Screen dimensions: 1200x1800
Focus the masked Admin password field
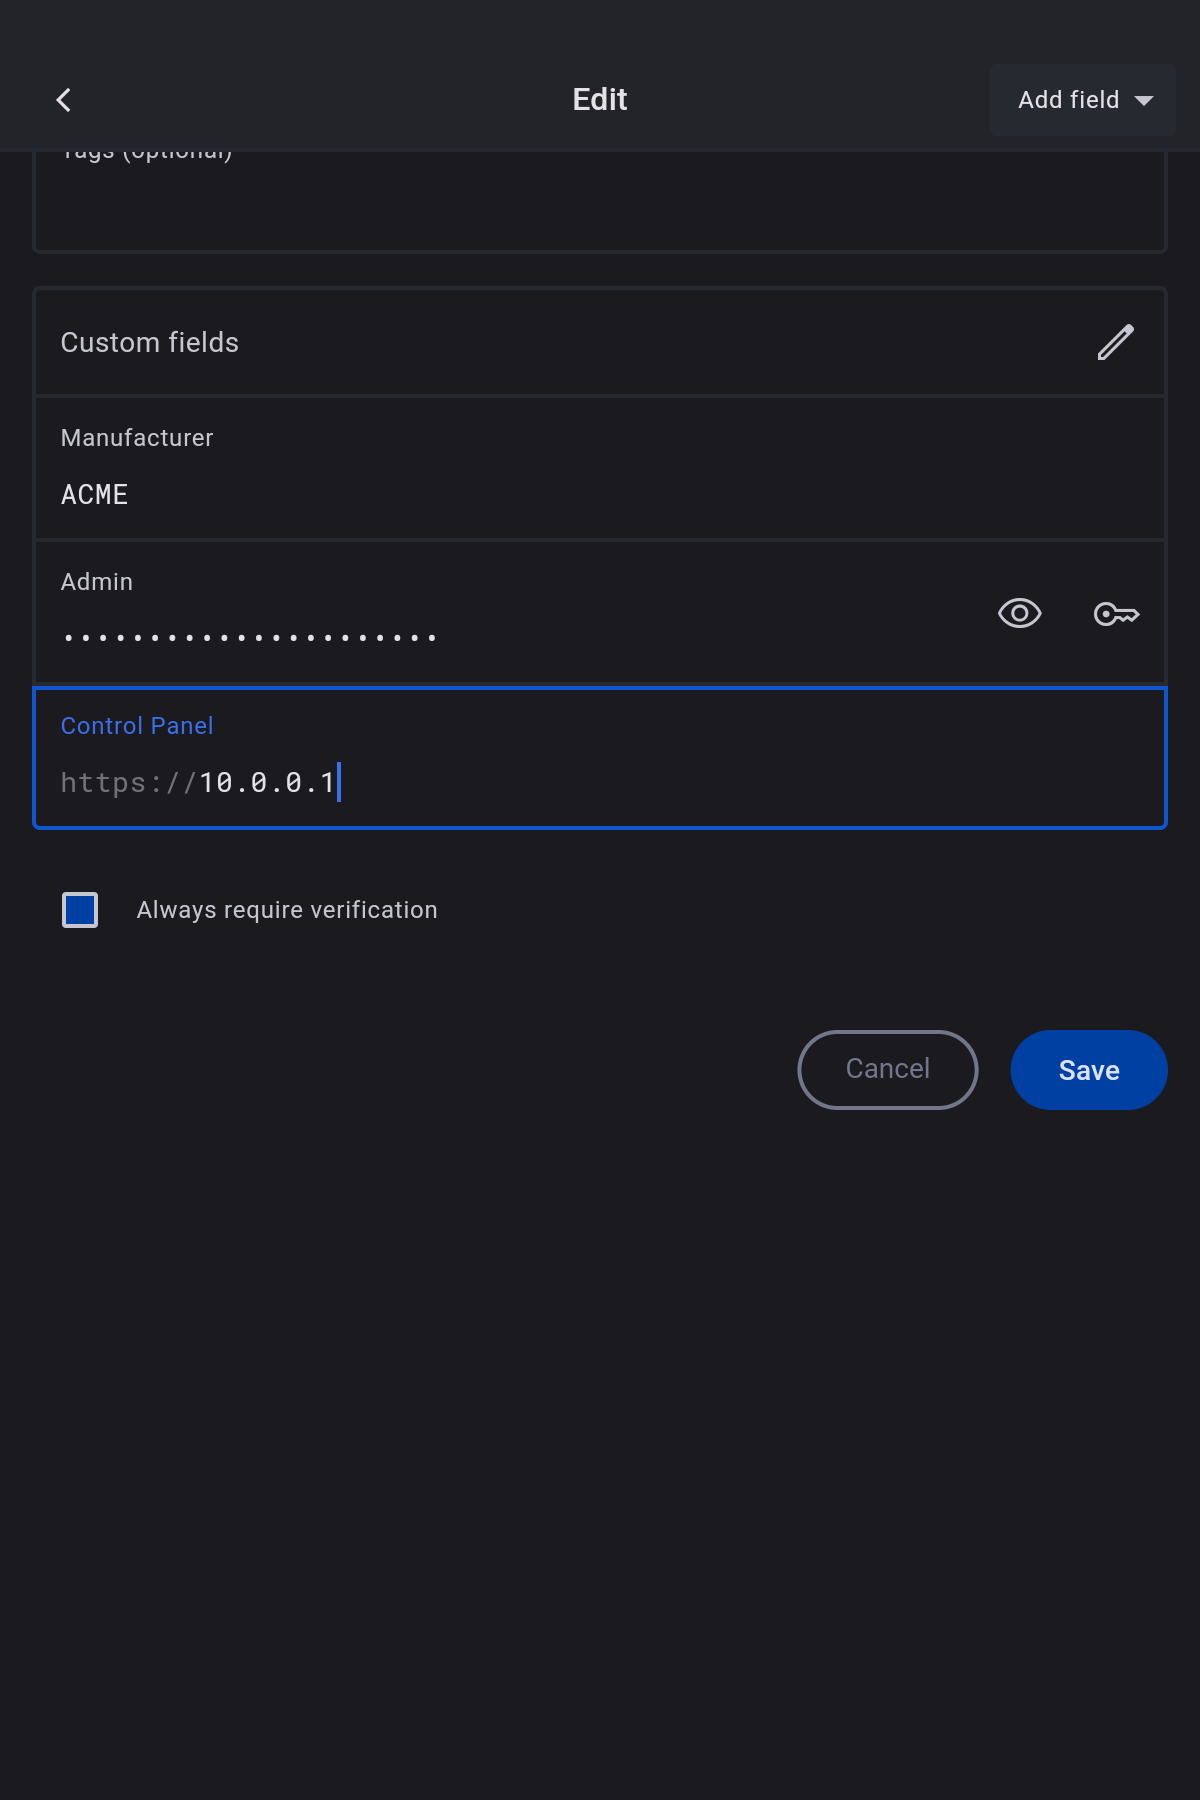point(250,637)
